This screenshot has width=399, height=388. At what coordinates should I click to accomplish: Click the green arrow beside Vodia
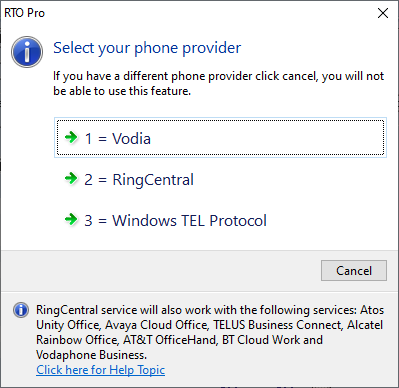click(x=71, y=137)
